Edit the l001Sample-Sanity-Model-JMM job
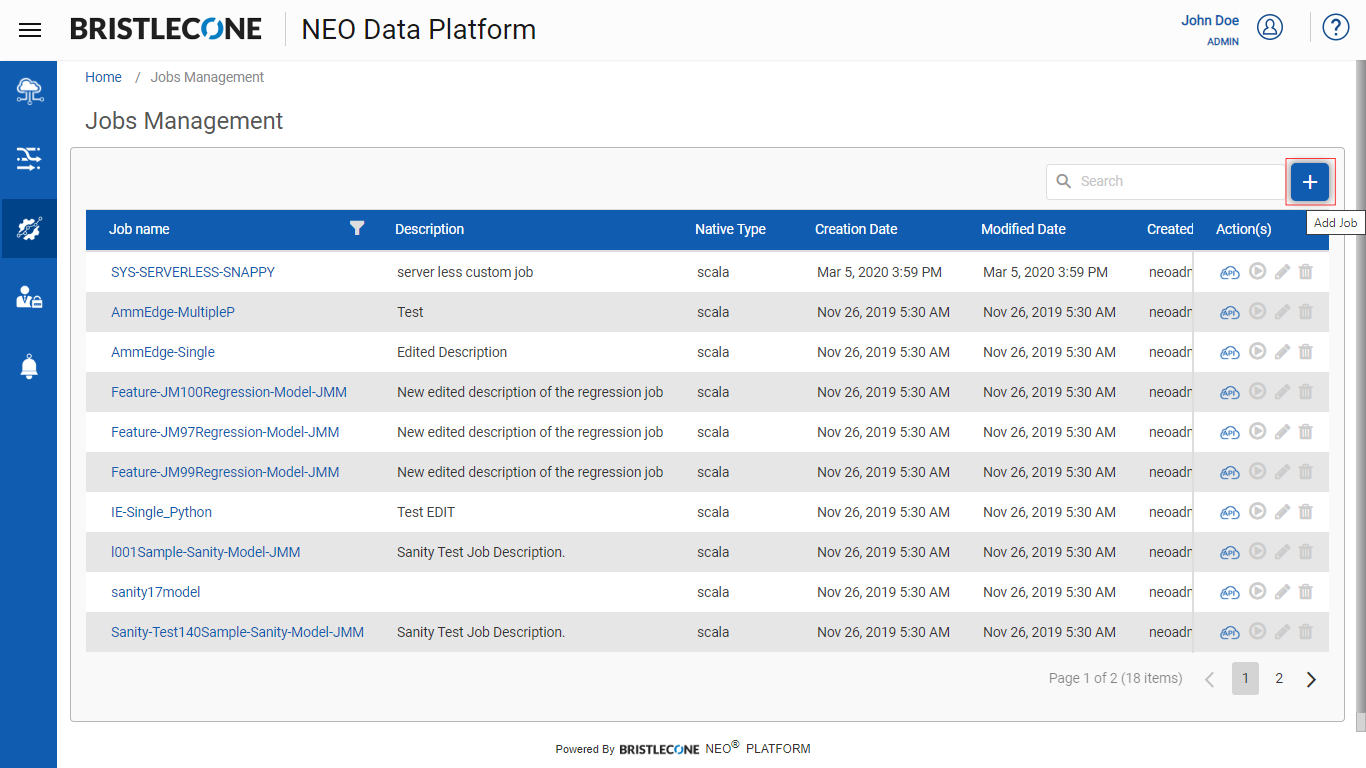The height and width of the screenshot is (768, 1366). [x=1283, y=551]
